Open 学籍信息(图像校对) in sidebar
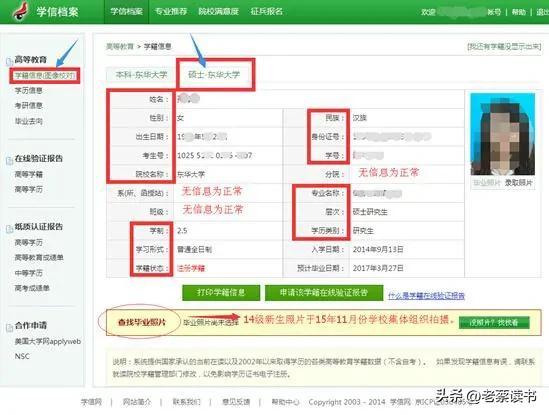This screenshot has height=415, width=549. click(44, 75)
